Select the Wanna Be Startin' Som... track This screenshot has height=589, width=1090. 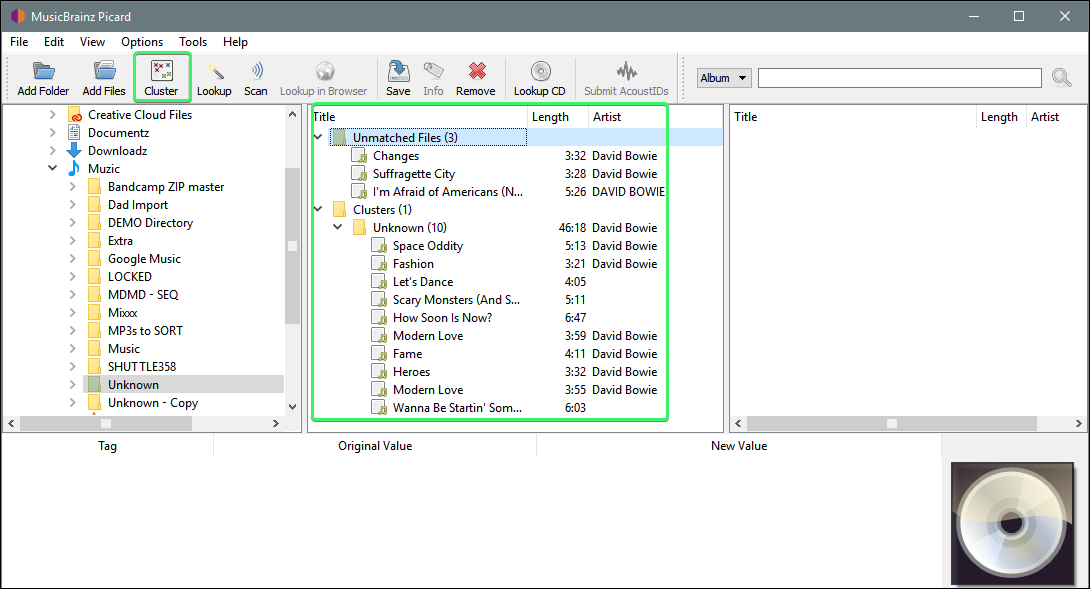457,408
